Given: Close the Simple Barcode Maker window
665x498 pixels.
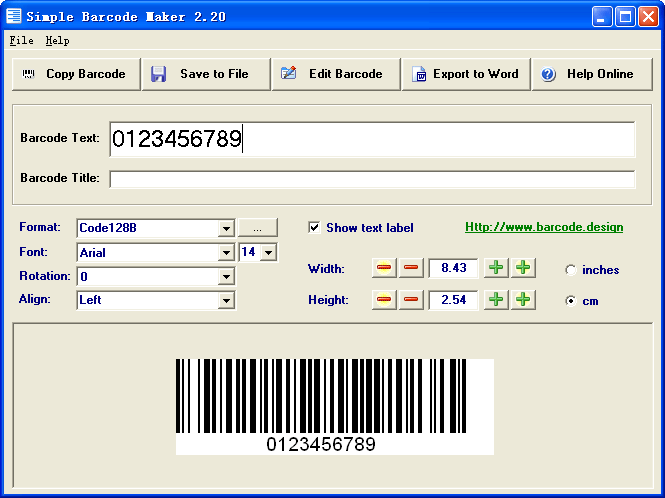Looking at the screenshot, I should [x=648, y=17].
